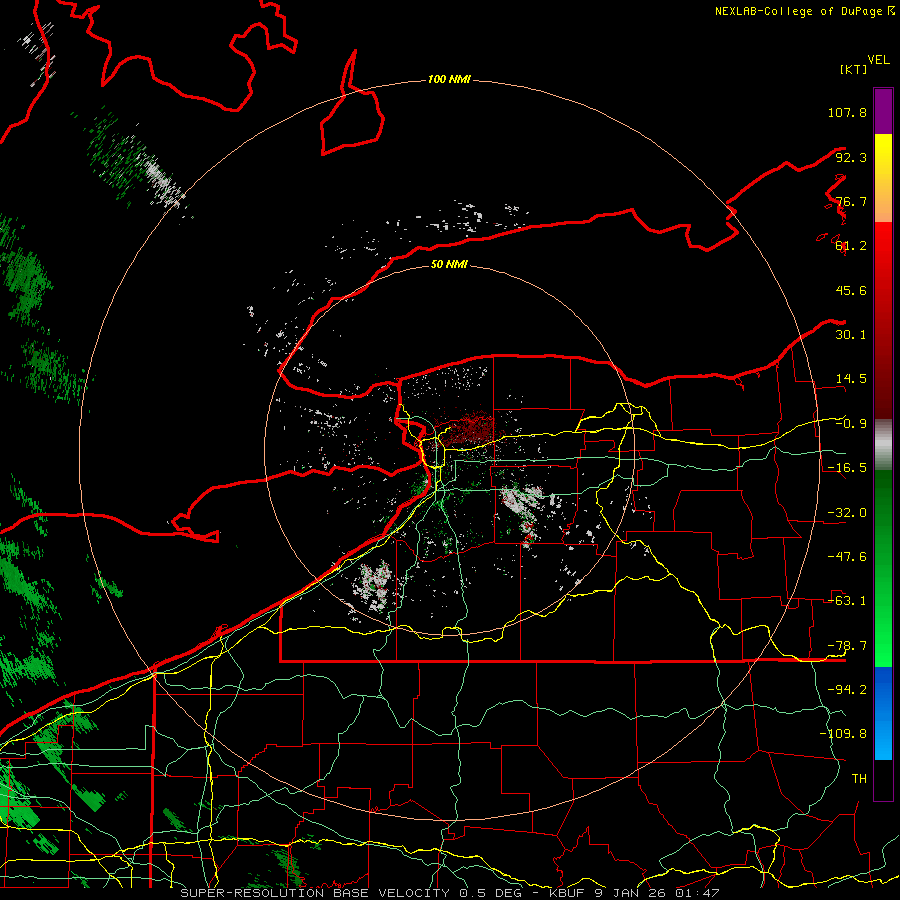Screen dimensions: 900x900
Task: Click the 100 NMI range ring label
Action: click(449, 79)
